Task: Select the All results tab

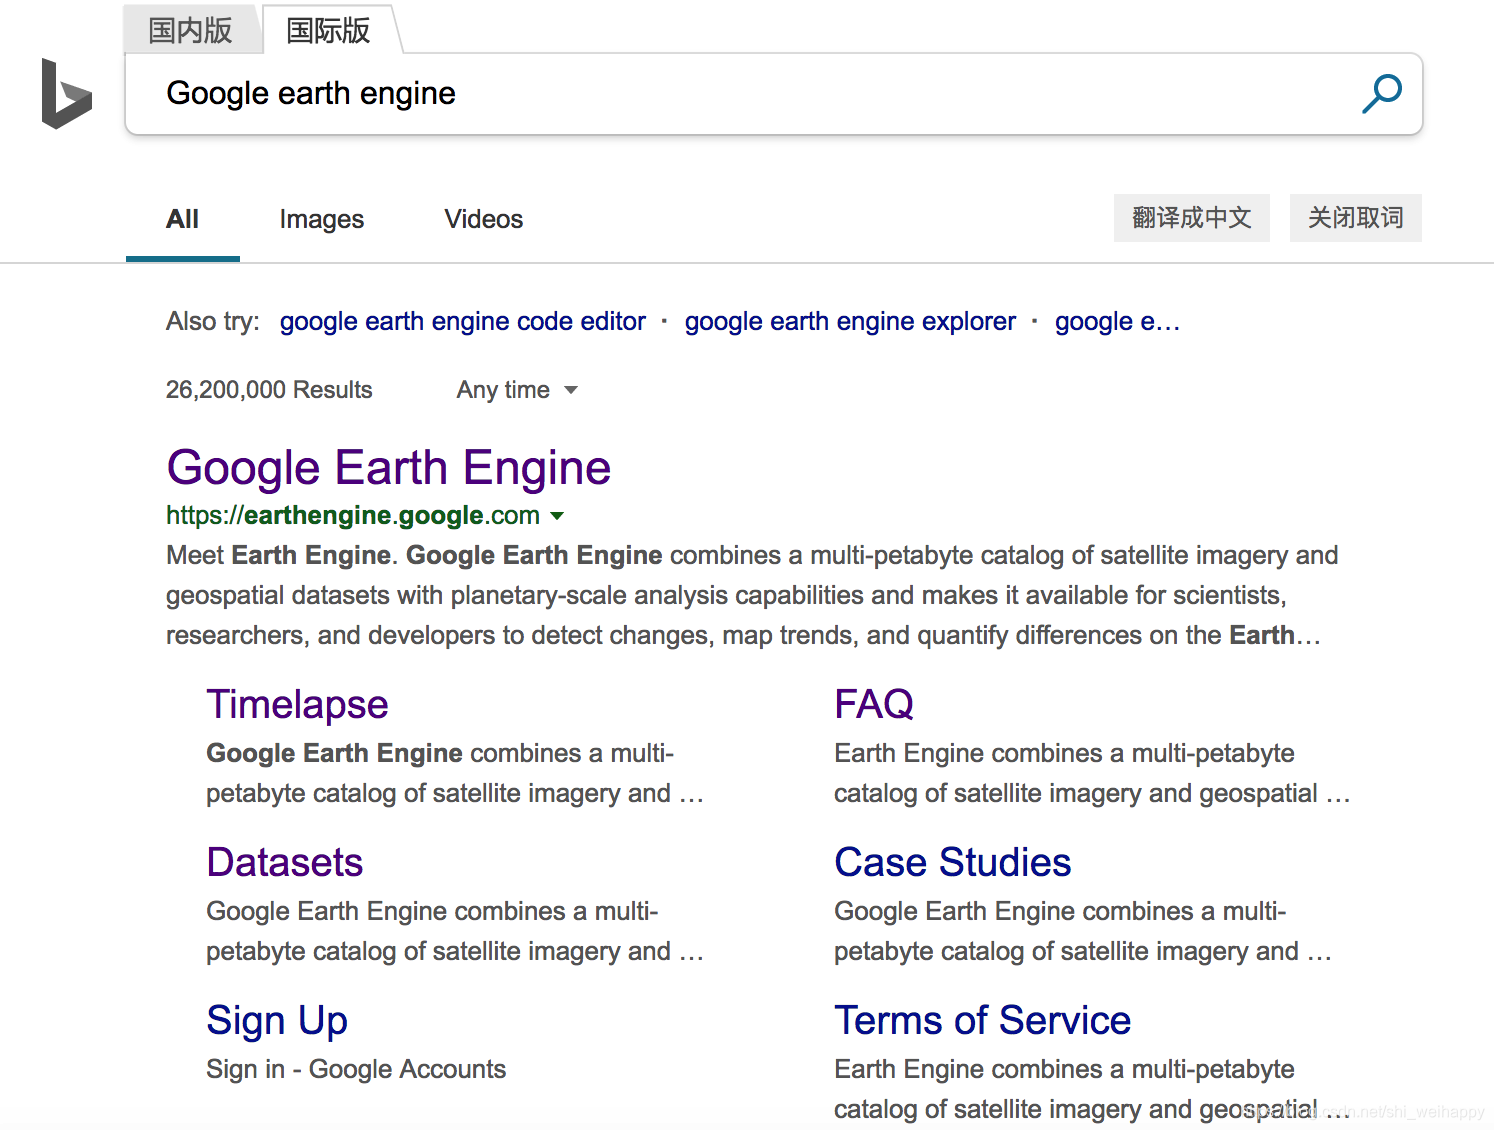Action: [x=182, y=219]
